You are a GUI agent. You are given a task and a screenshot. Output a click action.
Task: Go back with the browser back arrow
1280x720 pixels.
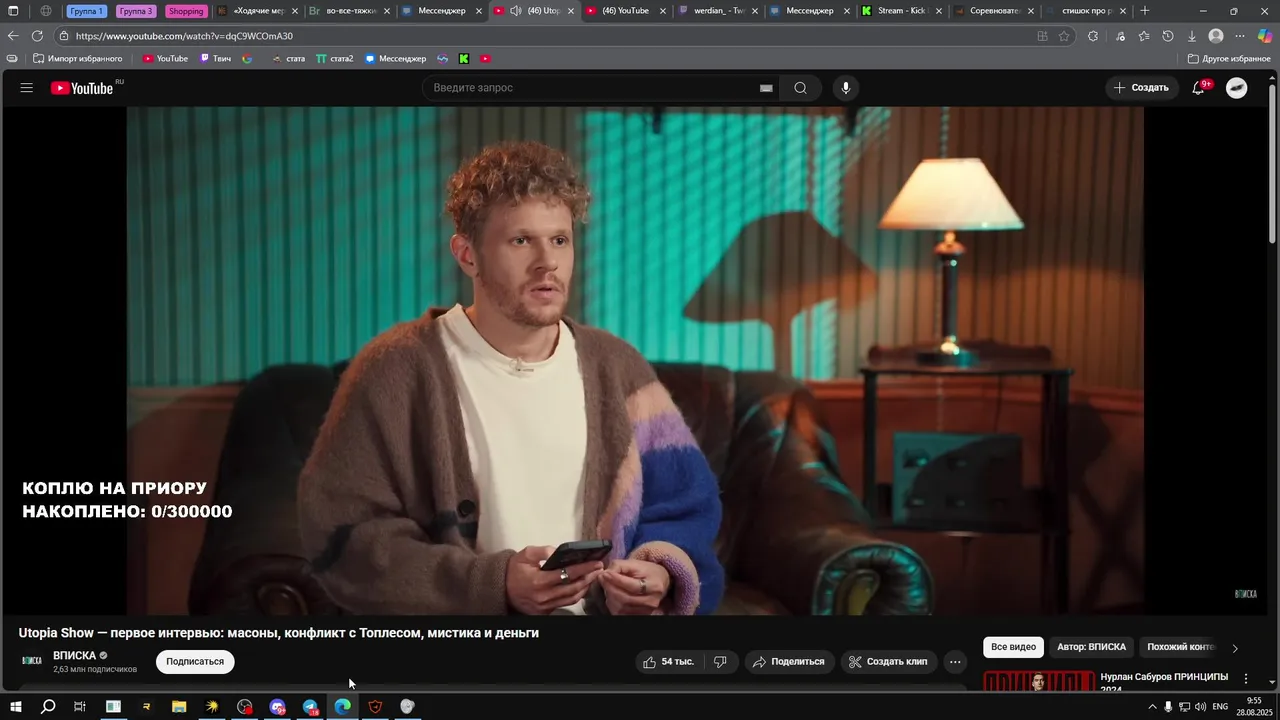coord(13,36)
